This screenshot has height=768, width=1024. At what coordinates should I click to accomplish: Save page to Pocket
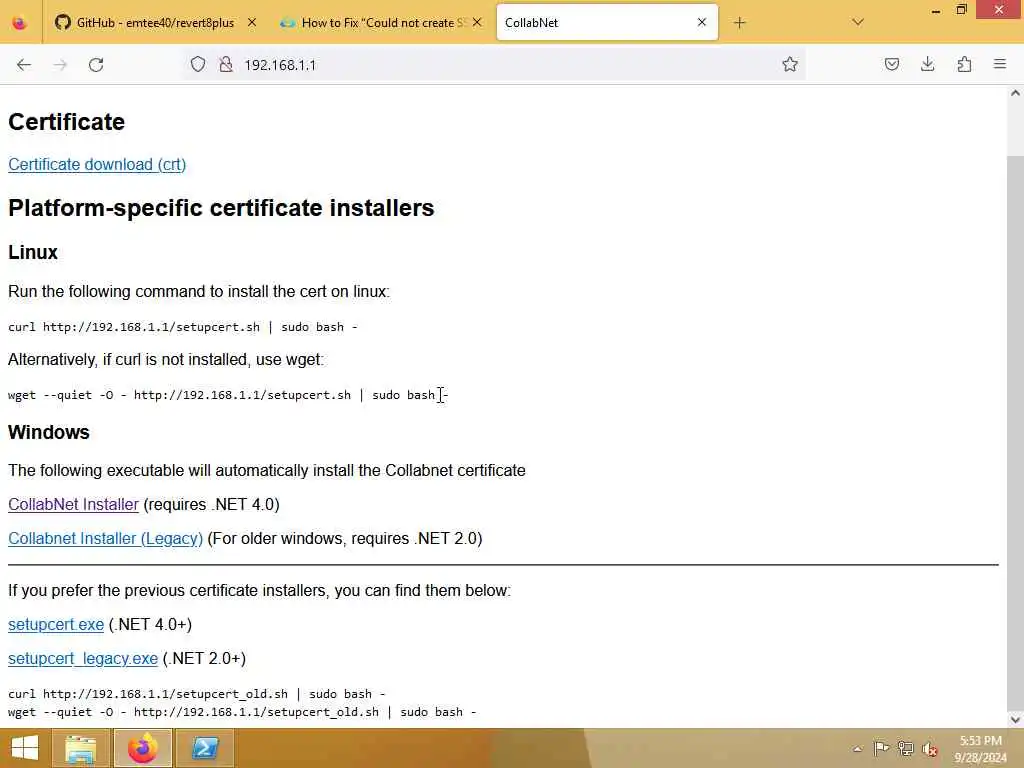pyautogui.click(x=891, y=64)
